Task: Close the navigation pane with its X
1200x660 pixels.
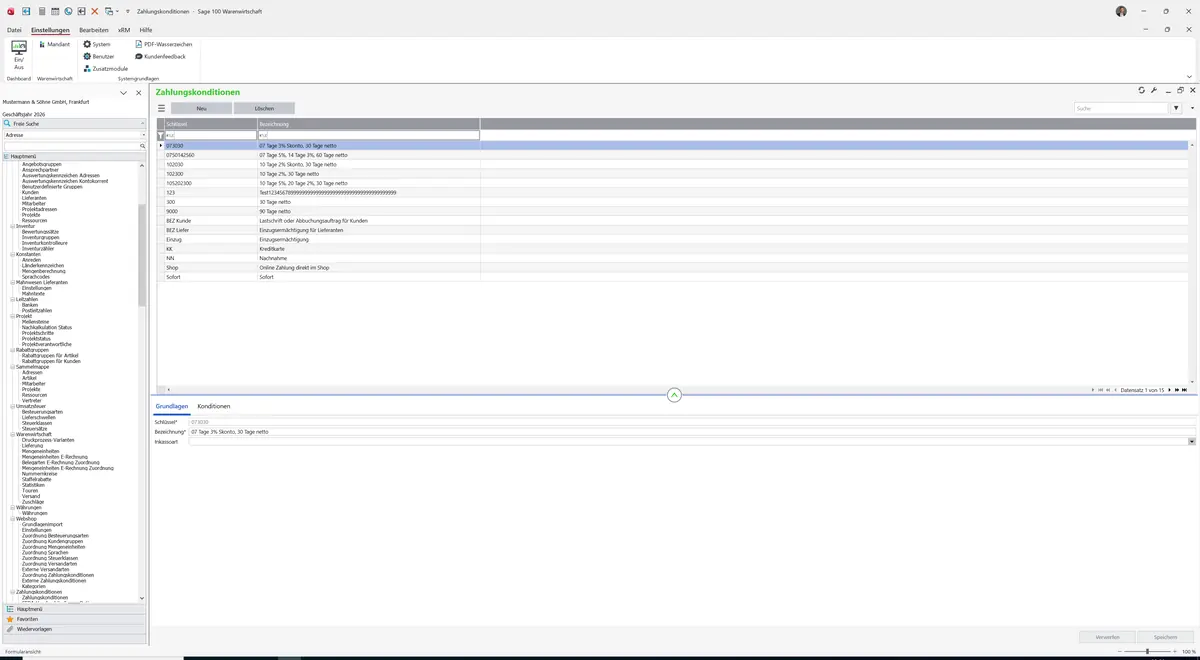Action: pyautogui.click(x=139, y=93)
